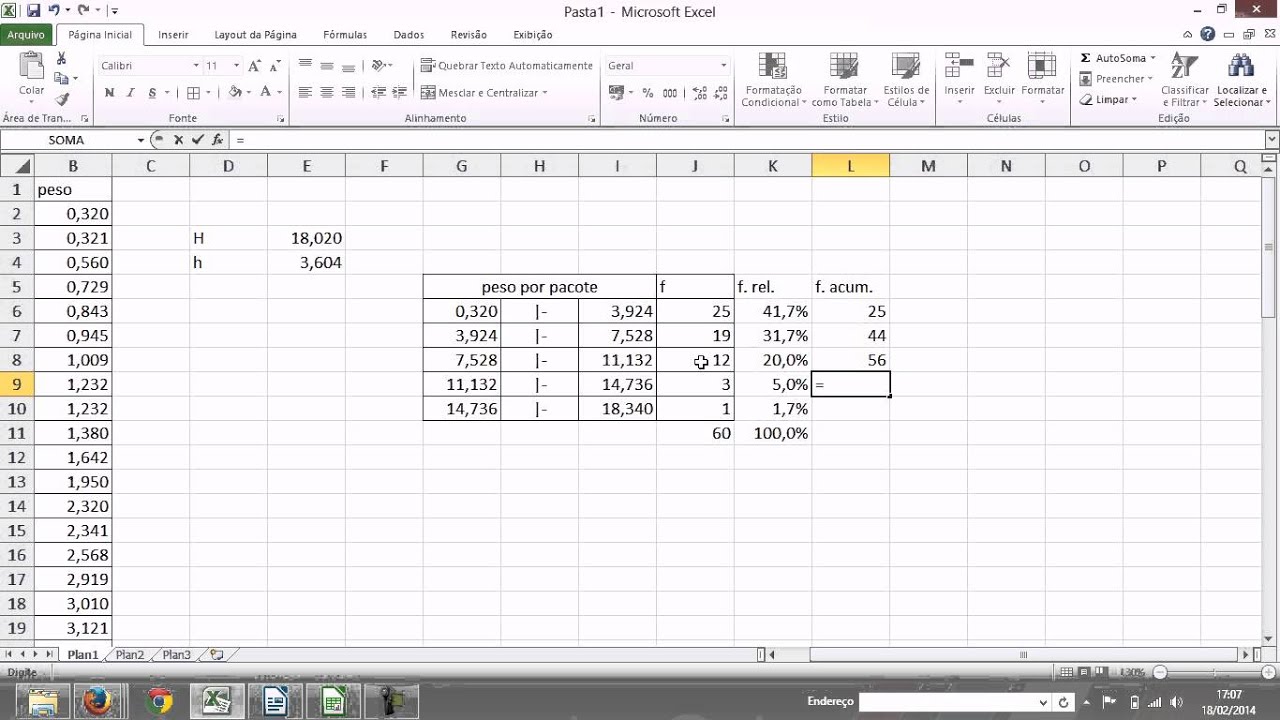Cancel formula entry with X icon
1280x720 pixels.
click(x=178, y=140)
